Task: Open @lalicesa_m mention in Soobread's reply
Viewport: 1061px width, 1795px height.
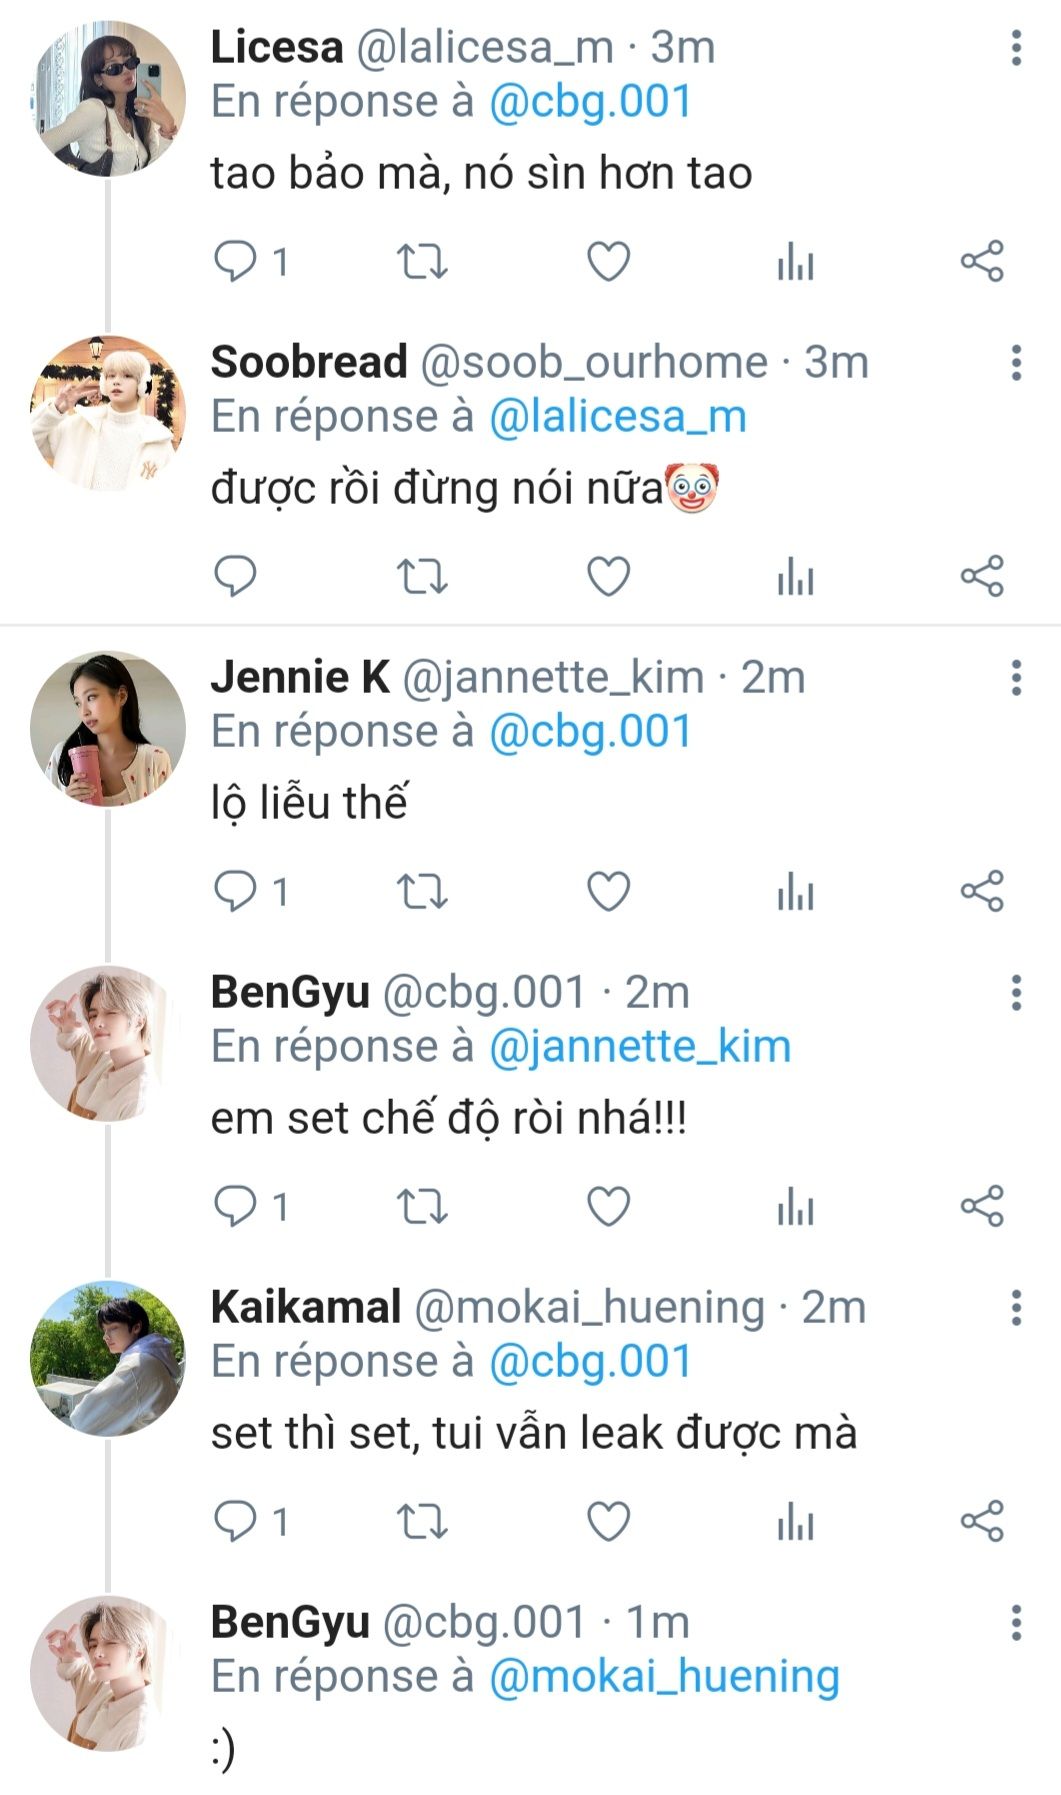Action: click(617, 417)
